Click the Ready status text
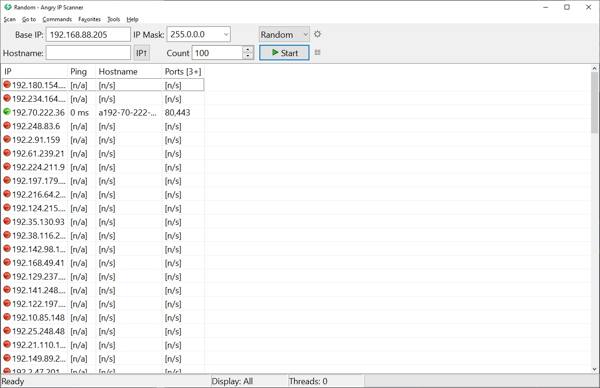 click(13, 381)
